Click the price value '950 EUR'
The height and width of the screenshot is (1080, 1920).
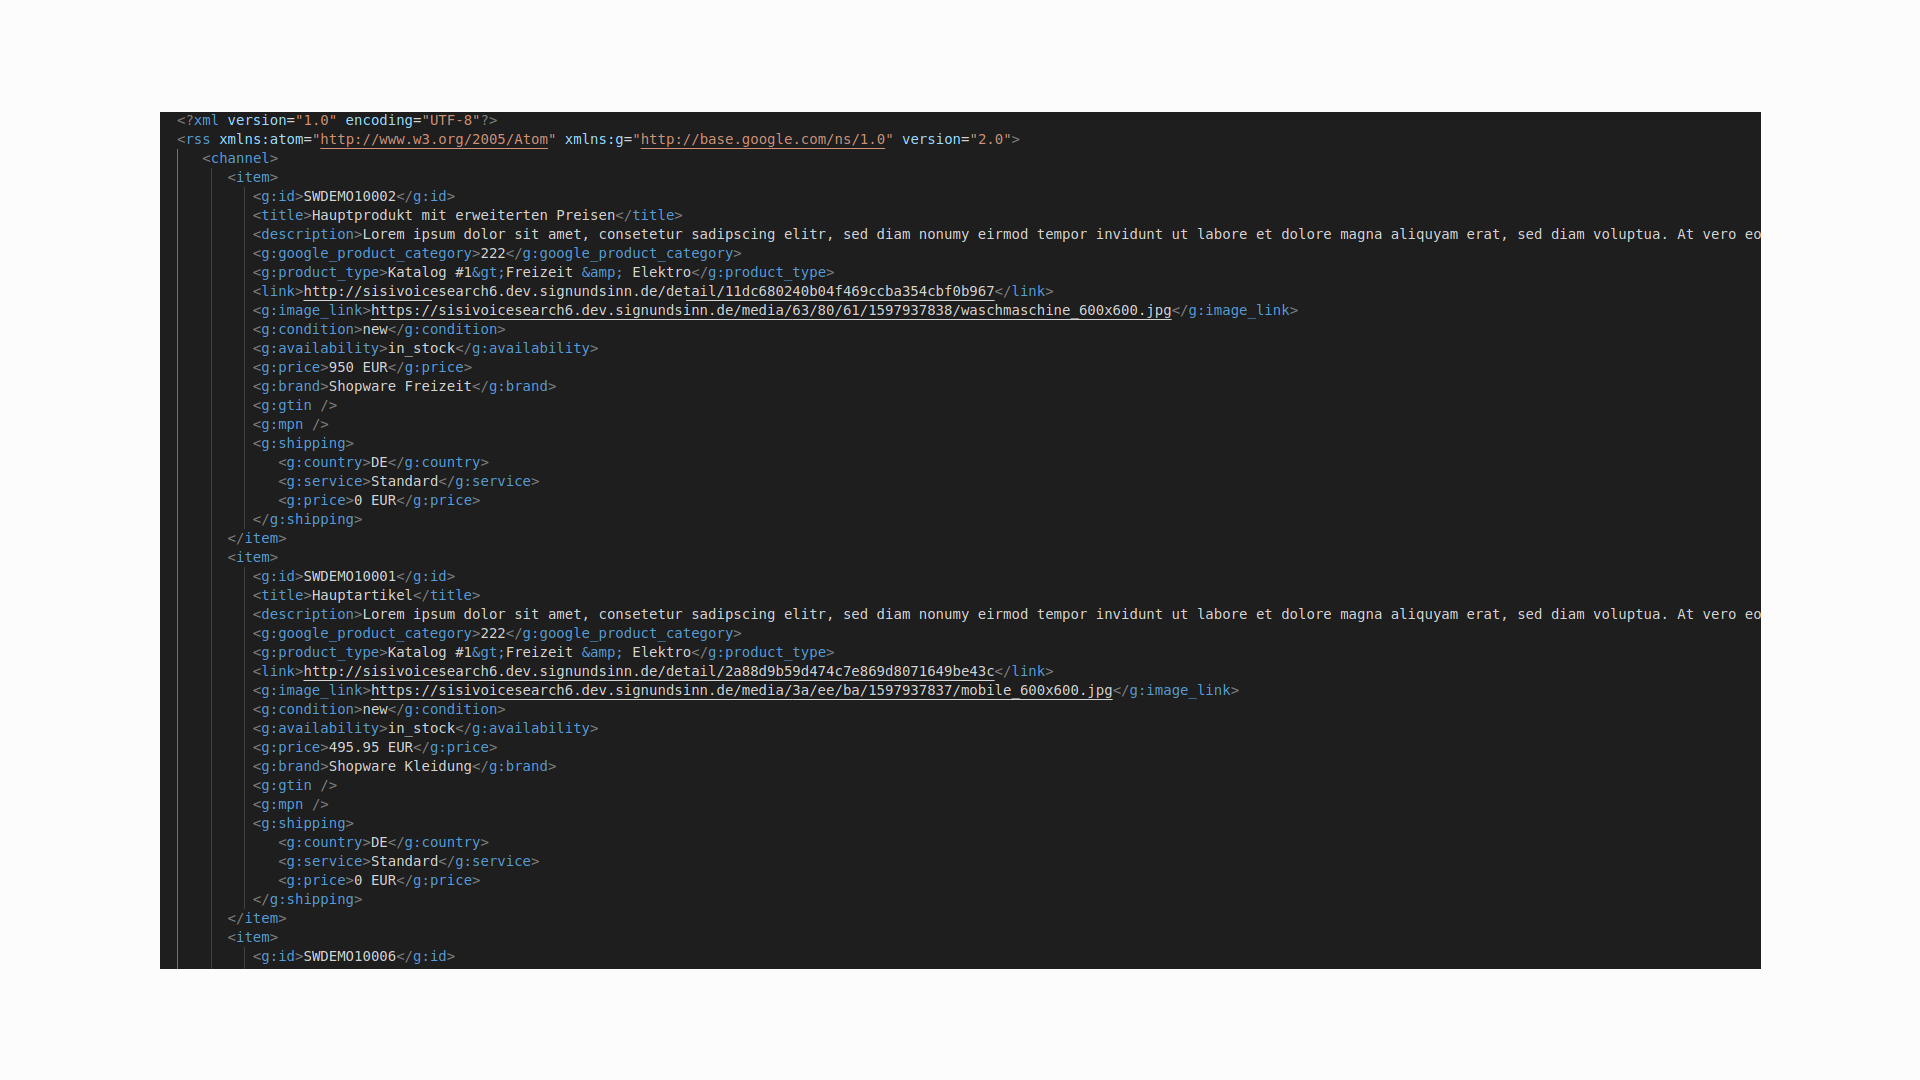tap(358, 367)
